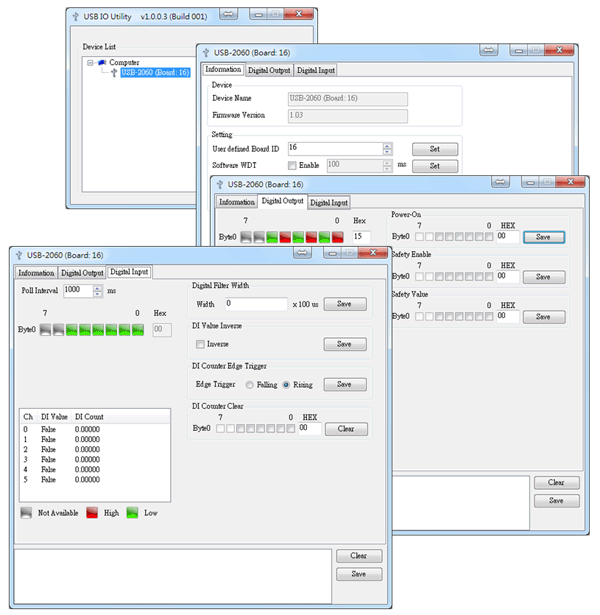600x615 pixels.
Task: Click double-arrow button in Information window title bar
Action: (489, 50)
